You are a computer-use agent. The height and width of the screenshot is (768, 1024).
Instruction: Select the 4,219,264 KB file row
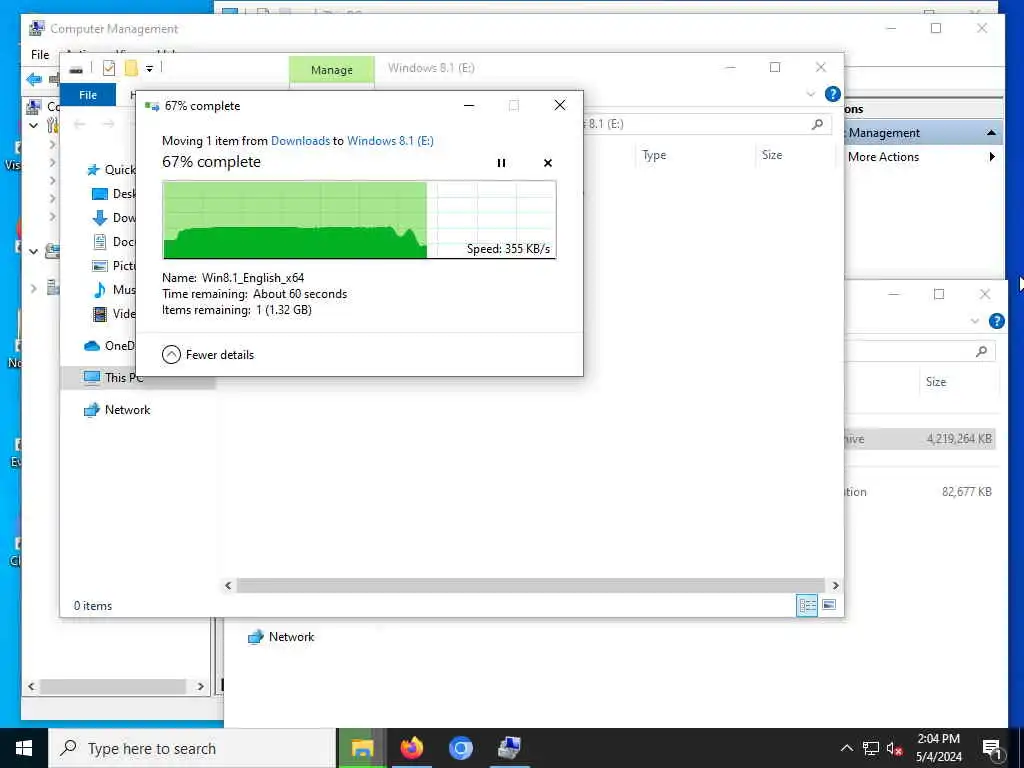pos(921,439)
